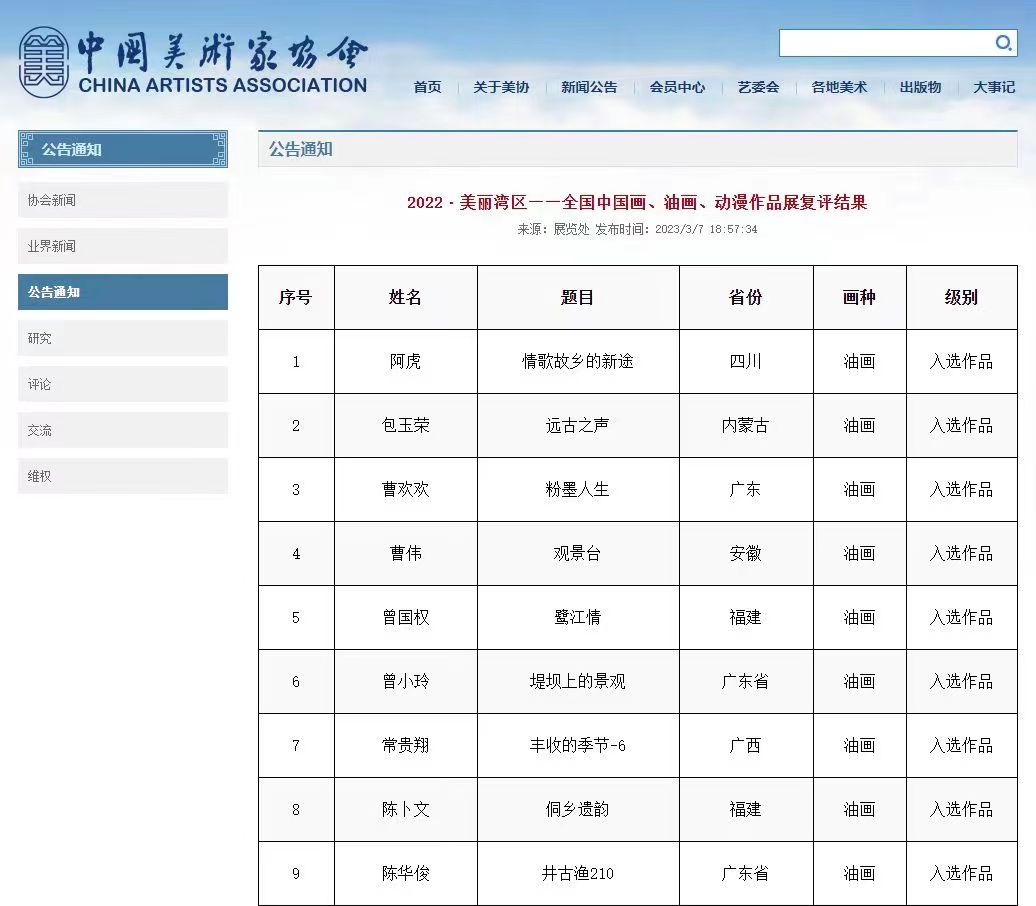1036x906 pixels.
Task: Open 业界新闻 in the left sidebar
Action: click(123, 246)
